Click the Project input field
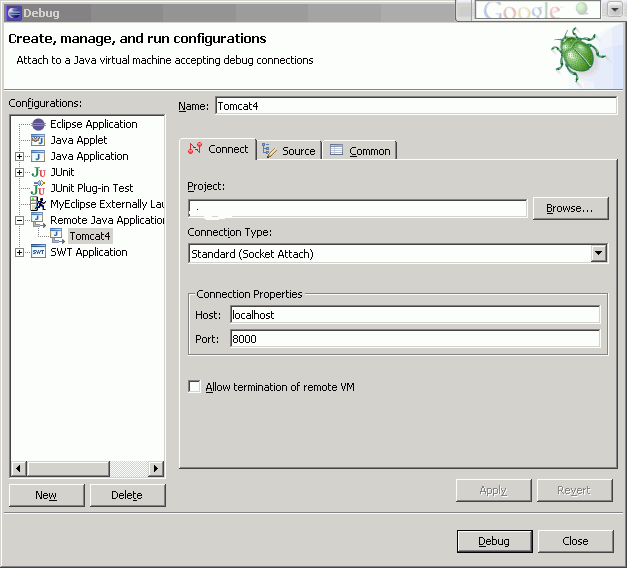 358,208
